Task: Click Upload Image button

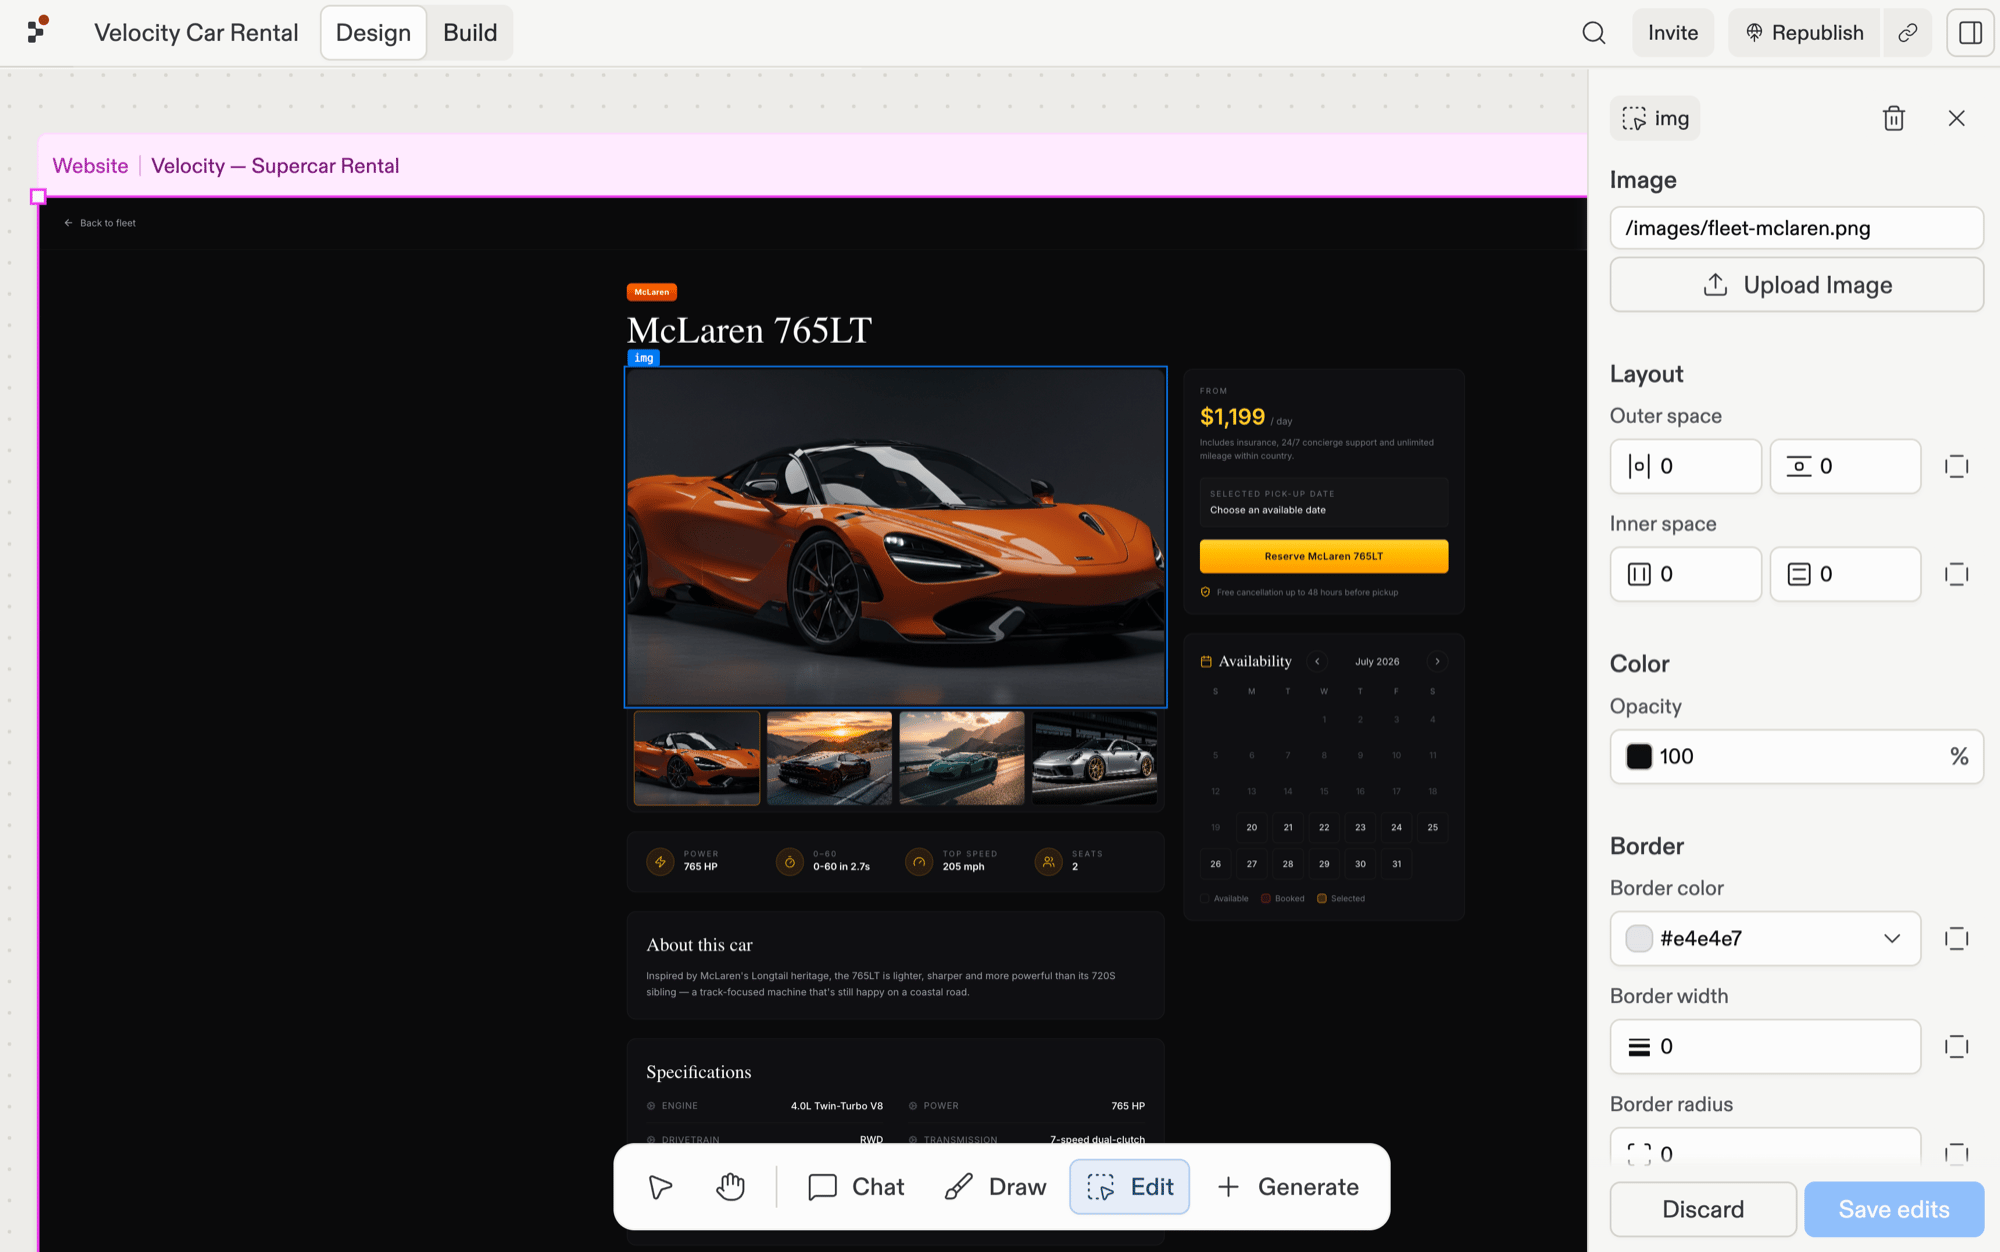Action: pyautogui.click(x=1796, y=285)
